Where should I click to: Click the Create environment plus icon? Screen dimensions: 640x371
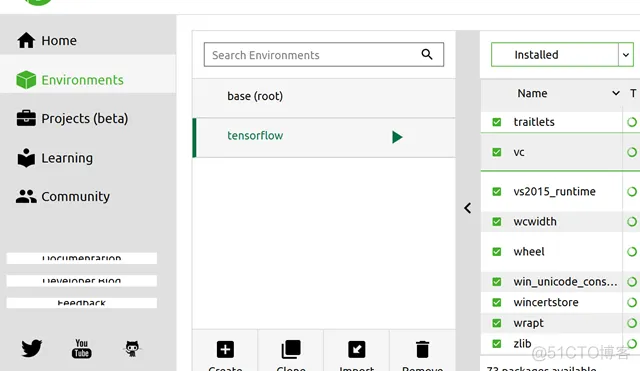point(225,349)
